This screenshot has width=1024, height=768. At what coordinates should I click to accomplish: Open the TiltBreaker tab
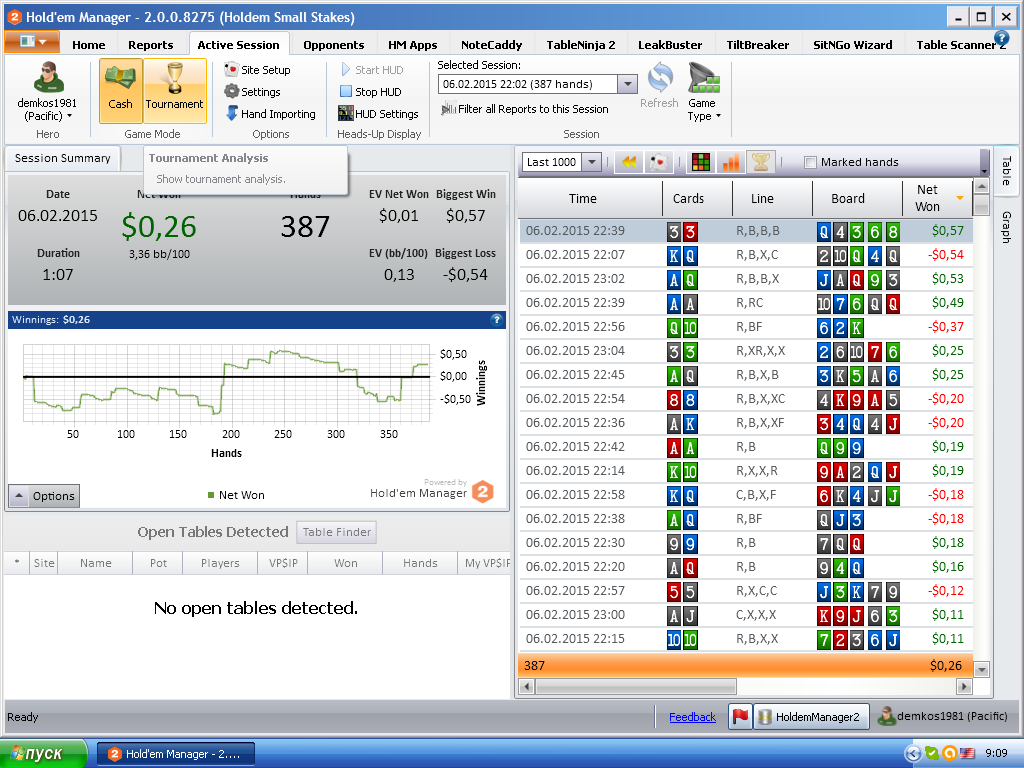click(x=758, y=44)
